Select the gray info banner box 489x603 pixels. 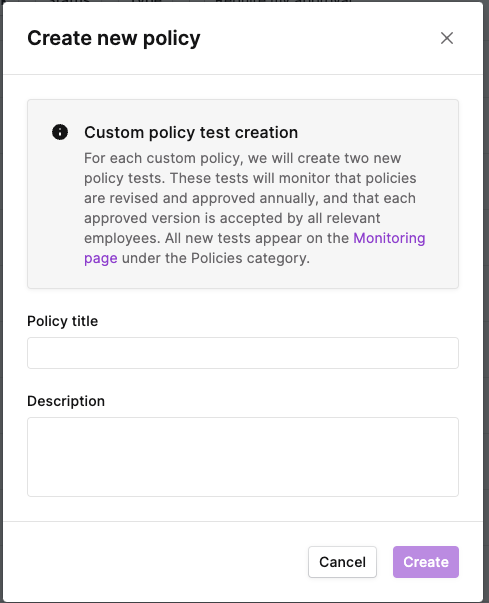click(x=243, y=194)
